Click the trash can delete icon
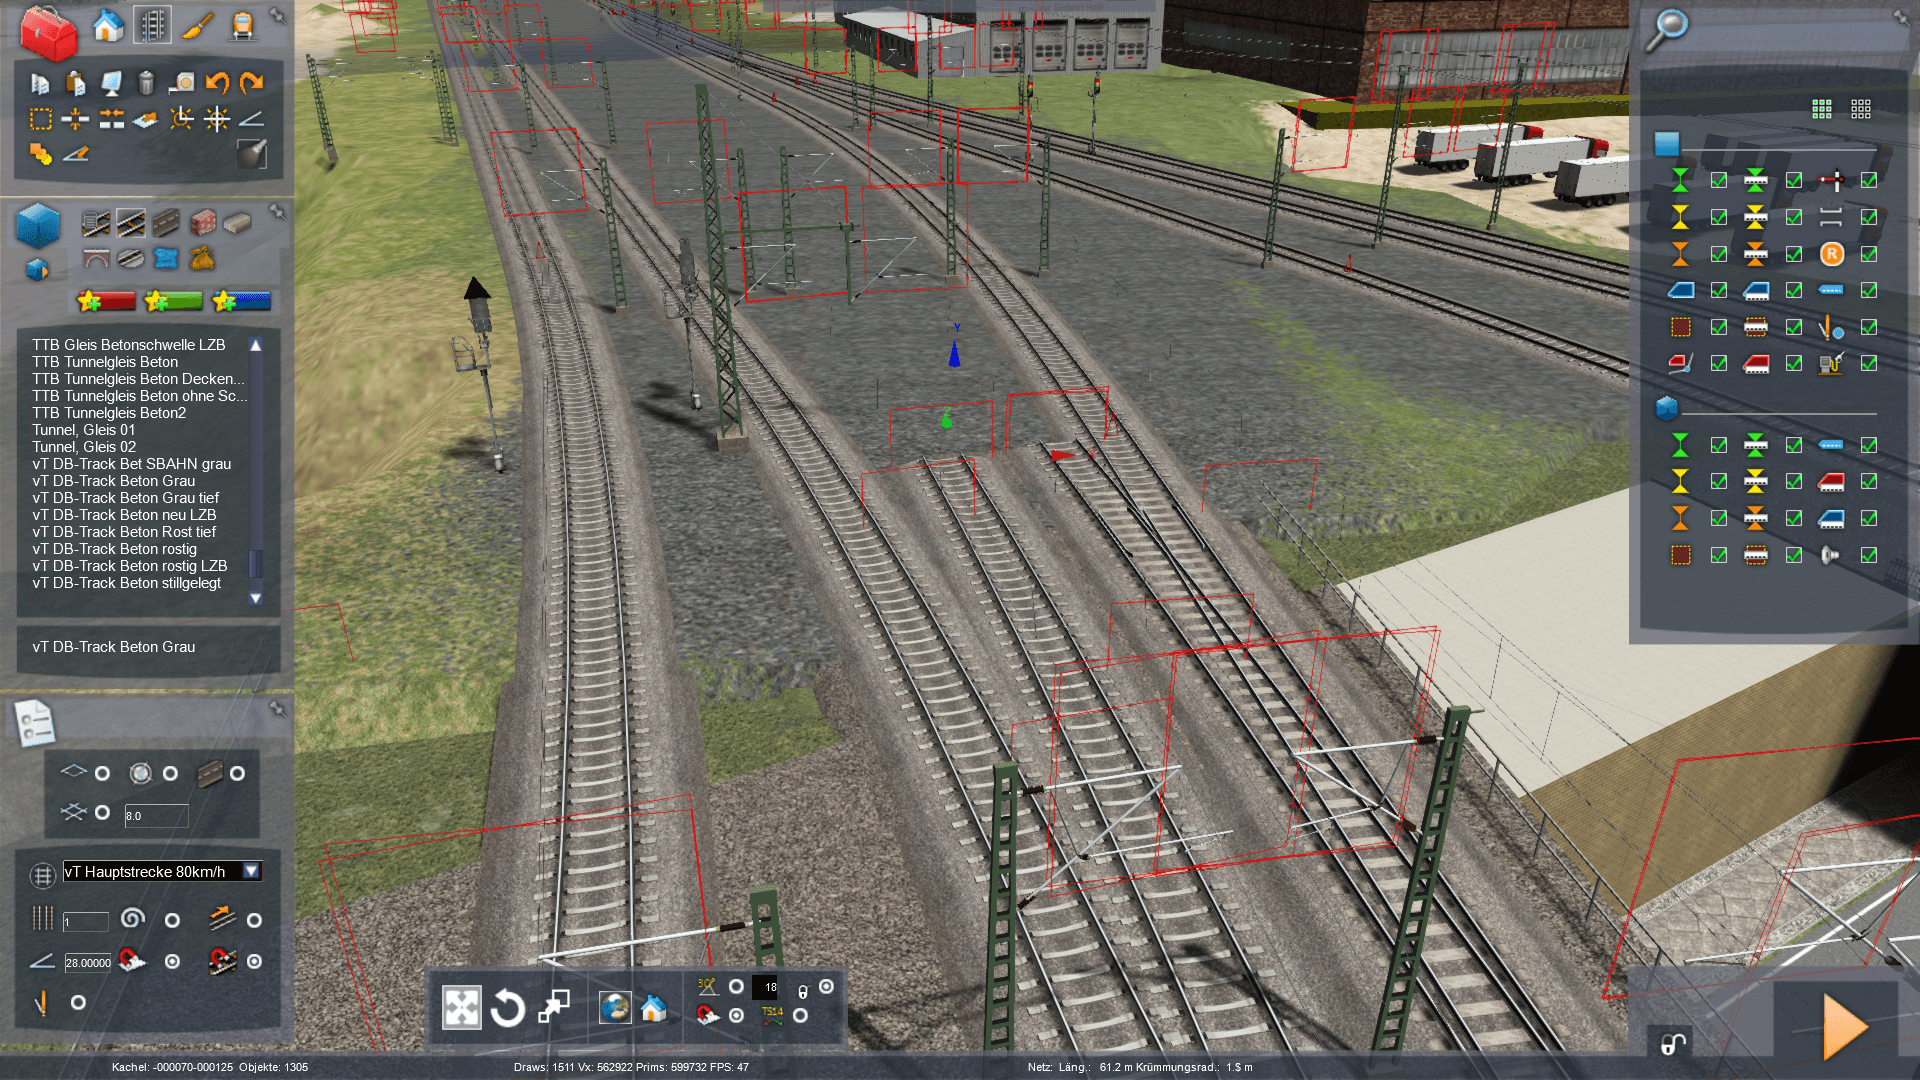This screenshot has width=1920, height=1080. point(146,83)
